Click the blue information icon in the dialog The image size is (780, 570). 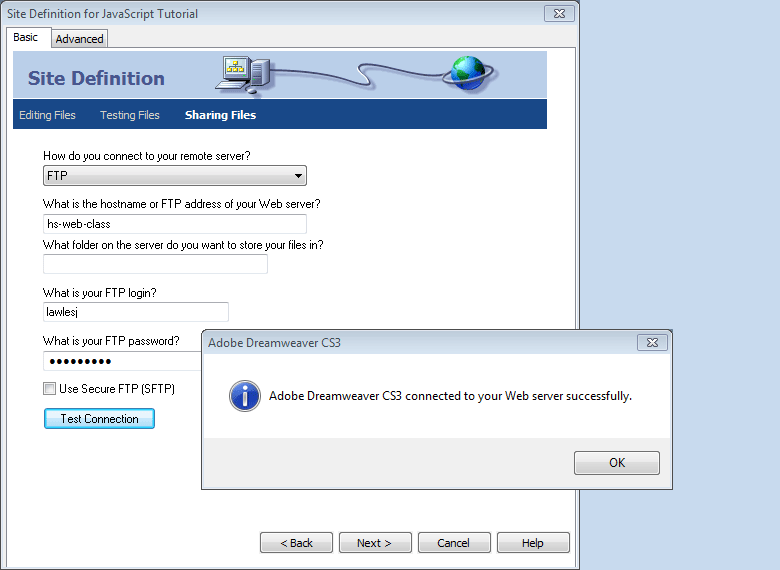tap(245, 395)
